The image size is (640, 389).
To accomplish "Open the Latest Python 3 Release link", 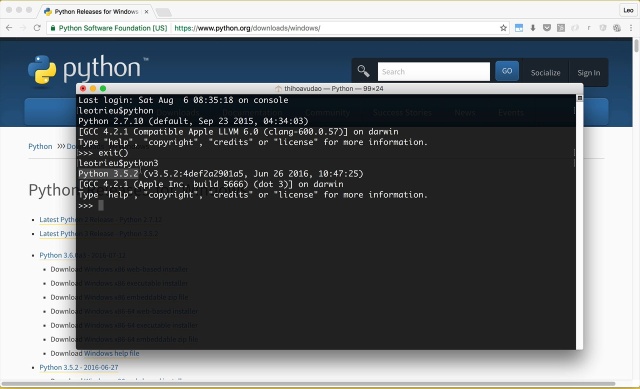I will click(x=98, y=233).
